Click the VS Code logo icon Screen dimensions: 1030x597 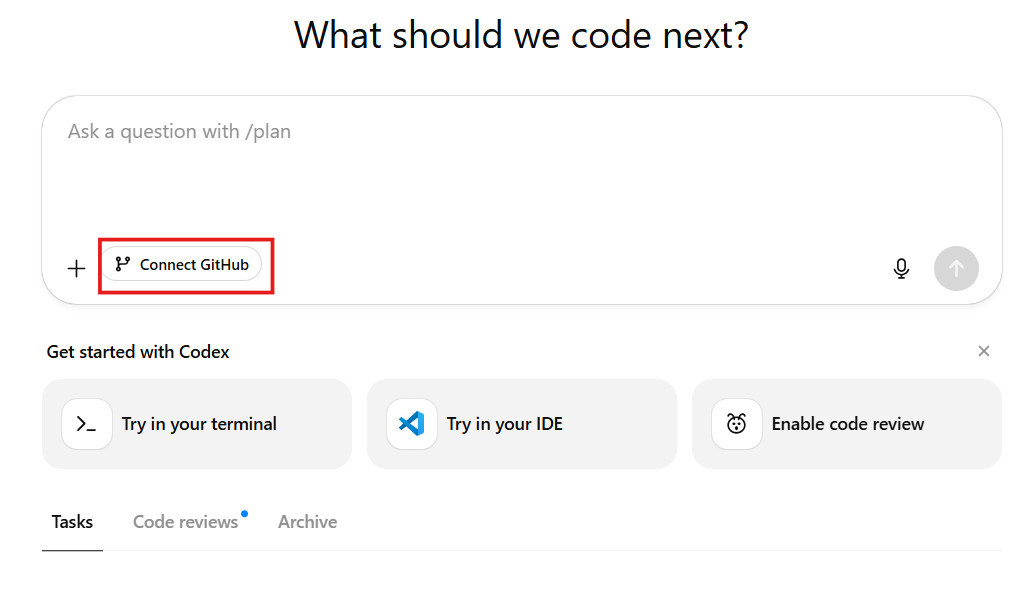412,424
